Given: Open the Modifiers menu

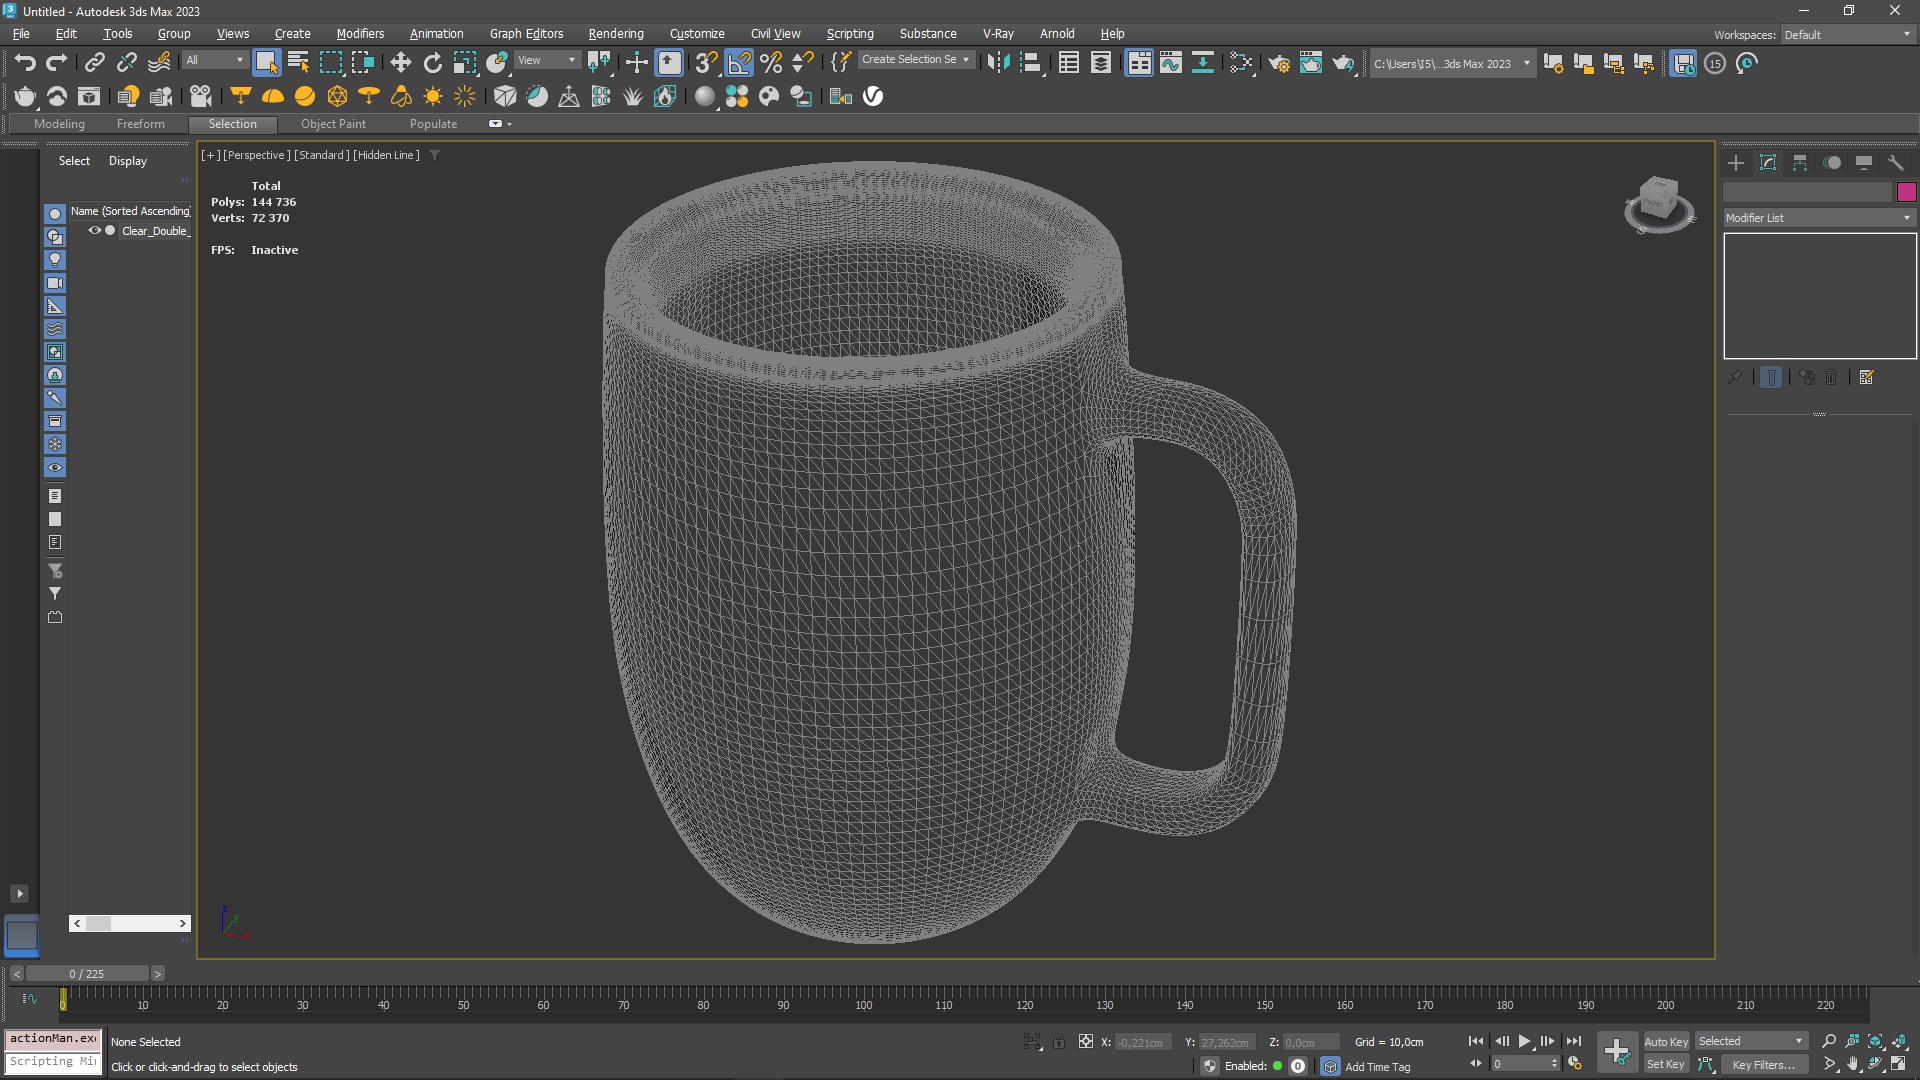Looking at the screenshot, I should click(x=360, y=34).
